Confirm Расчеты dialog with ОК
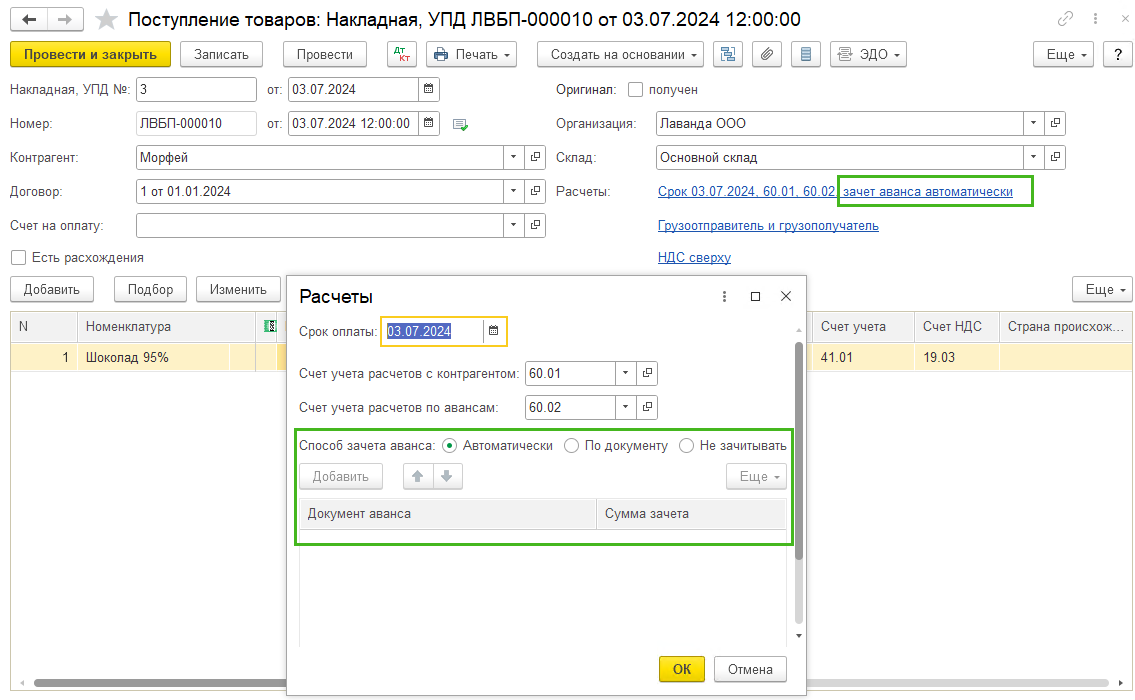Viewport: 1135px width, 700px height. (x=682, y=669)
